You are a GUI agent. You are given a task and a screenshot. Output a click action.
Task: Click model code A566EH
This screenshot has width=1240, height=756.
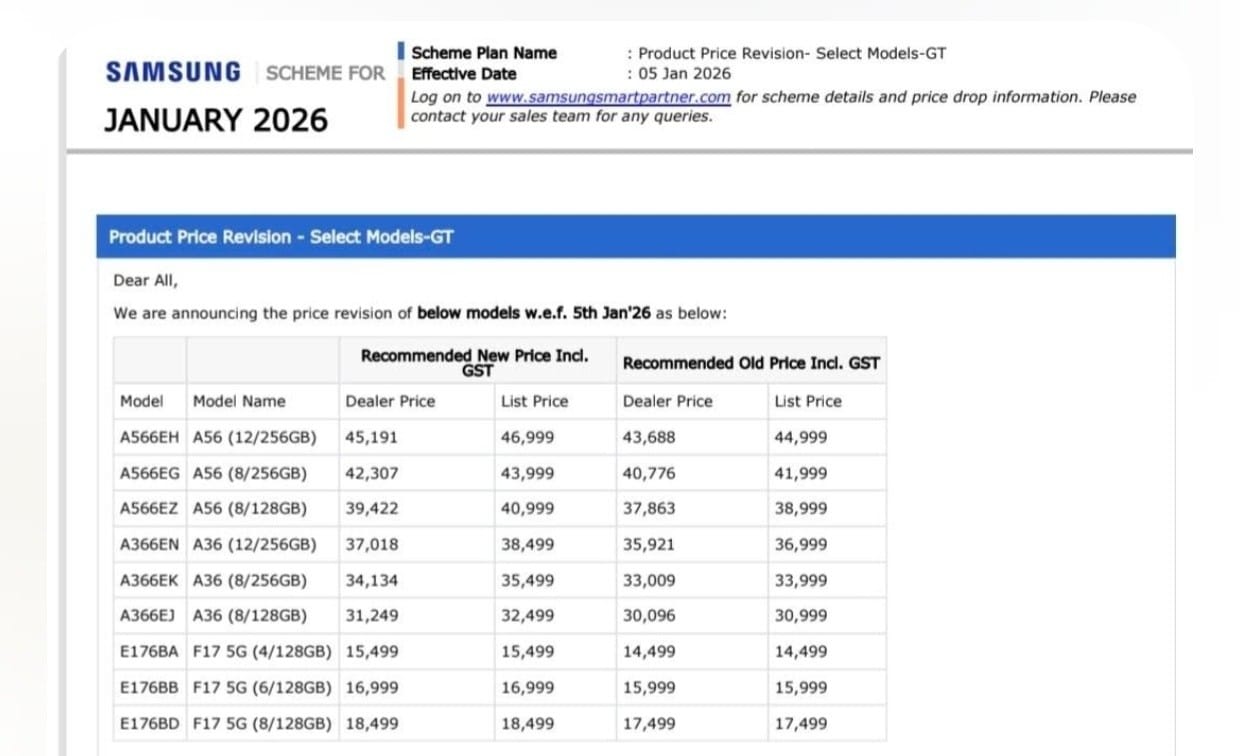pyautogui.click(x=149, y=437)
